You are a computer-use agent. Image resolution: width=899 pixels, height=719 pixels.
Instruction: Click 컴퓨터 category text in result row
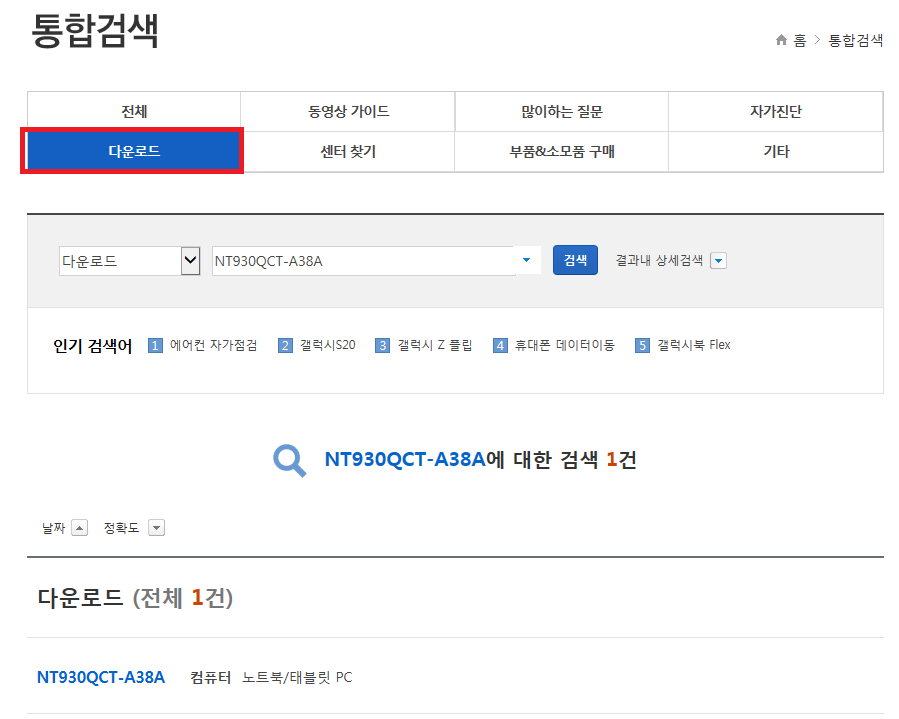coord(210,678)
